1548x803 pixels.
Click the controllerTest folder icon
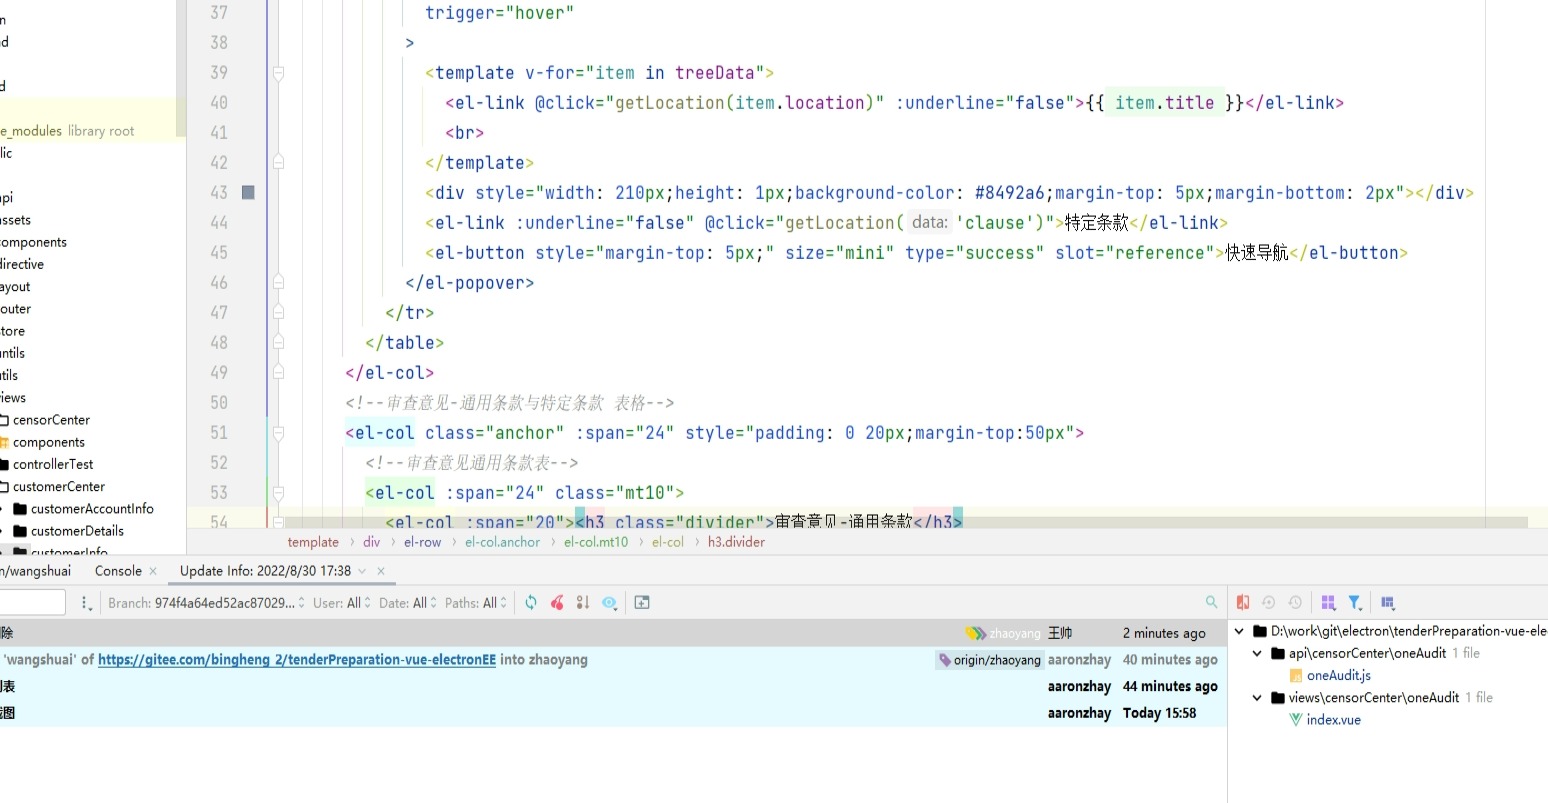(4, 465)
